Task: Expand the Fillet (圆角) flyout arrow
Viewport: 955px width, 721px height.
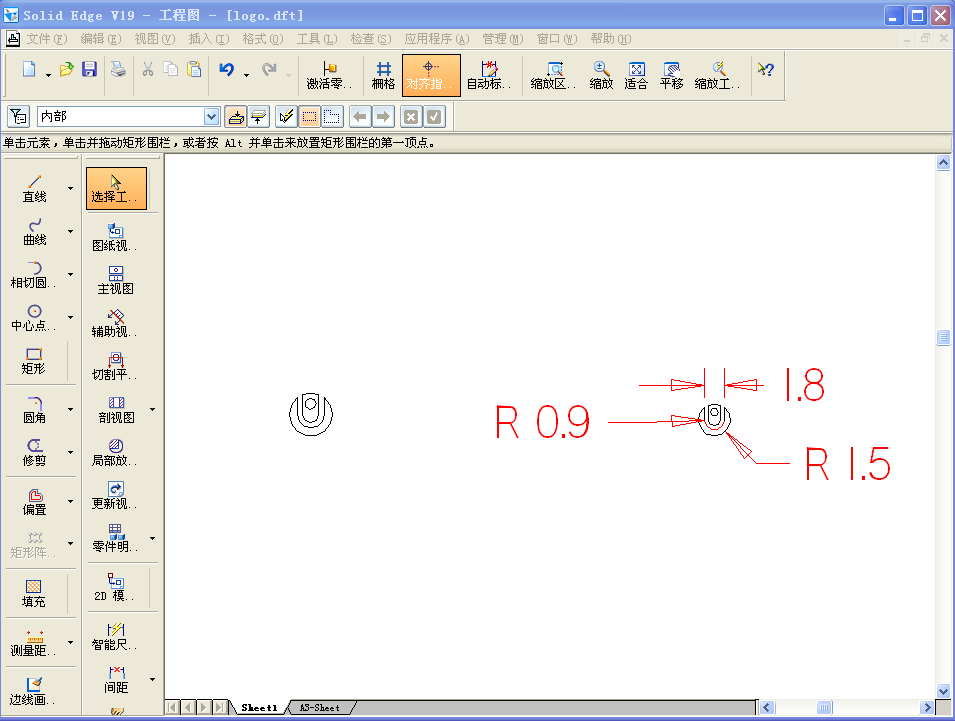Action: point(70,409)
